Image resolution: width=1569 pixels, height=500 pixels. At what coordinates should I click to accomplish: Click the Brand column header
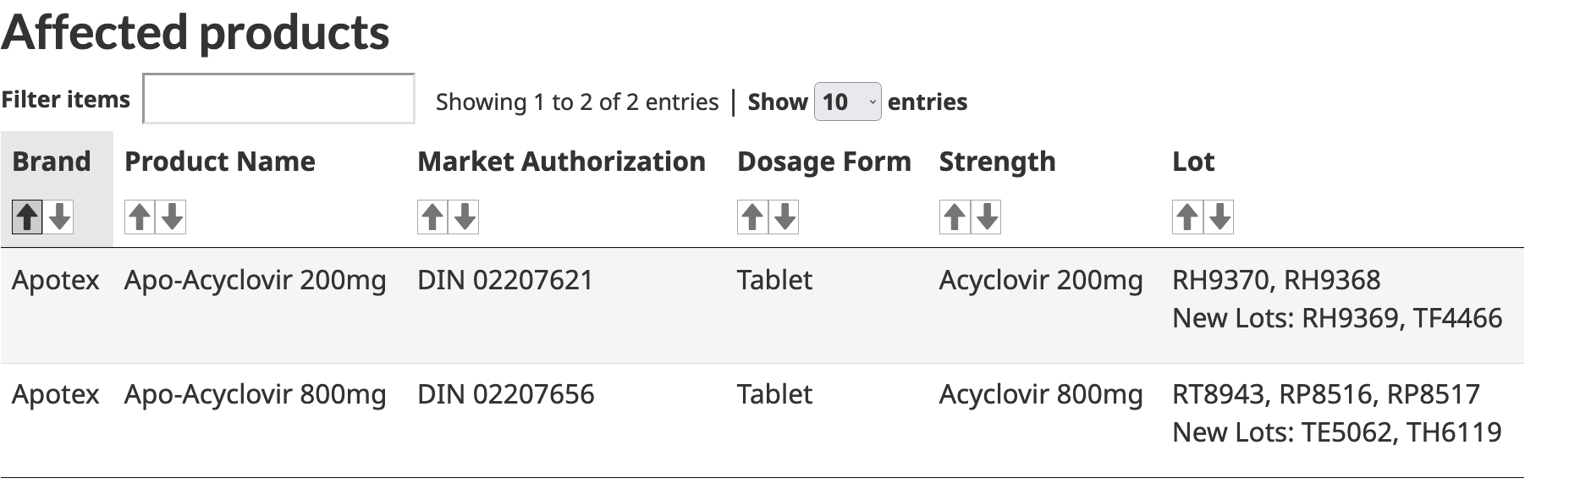click(51, 162)
